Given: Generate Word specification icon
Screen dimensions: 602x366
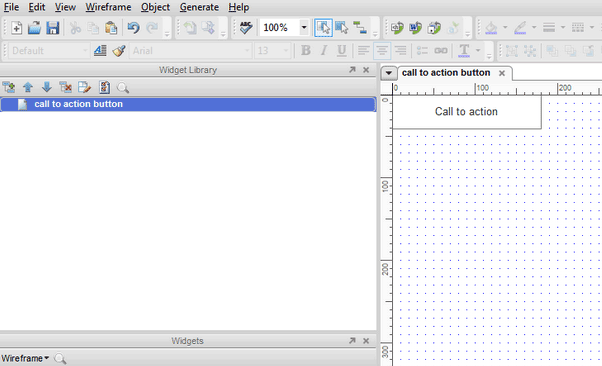Looking at the screenshot, I should click(415, 28).
